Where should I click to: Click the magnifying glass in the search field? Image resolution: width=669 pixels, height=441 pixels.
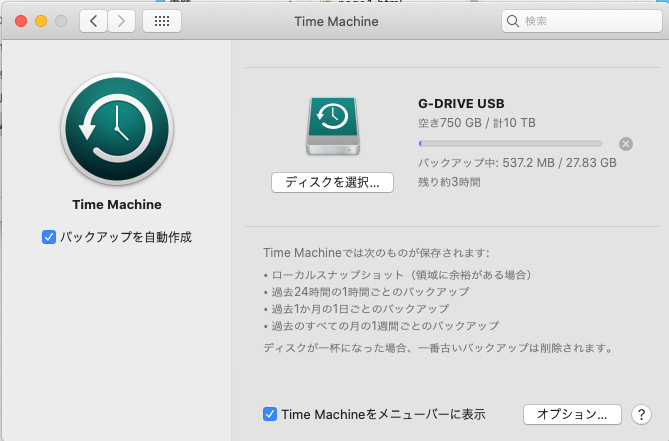click(x=513, y=21)
